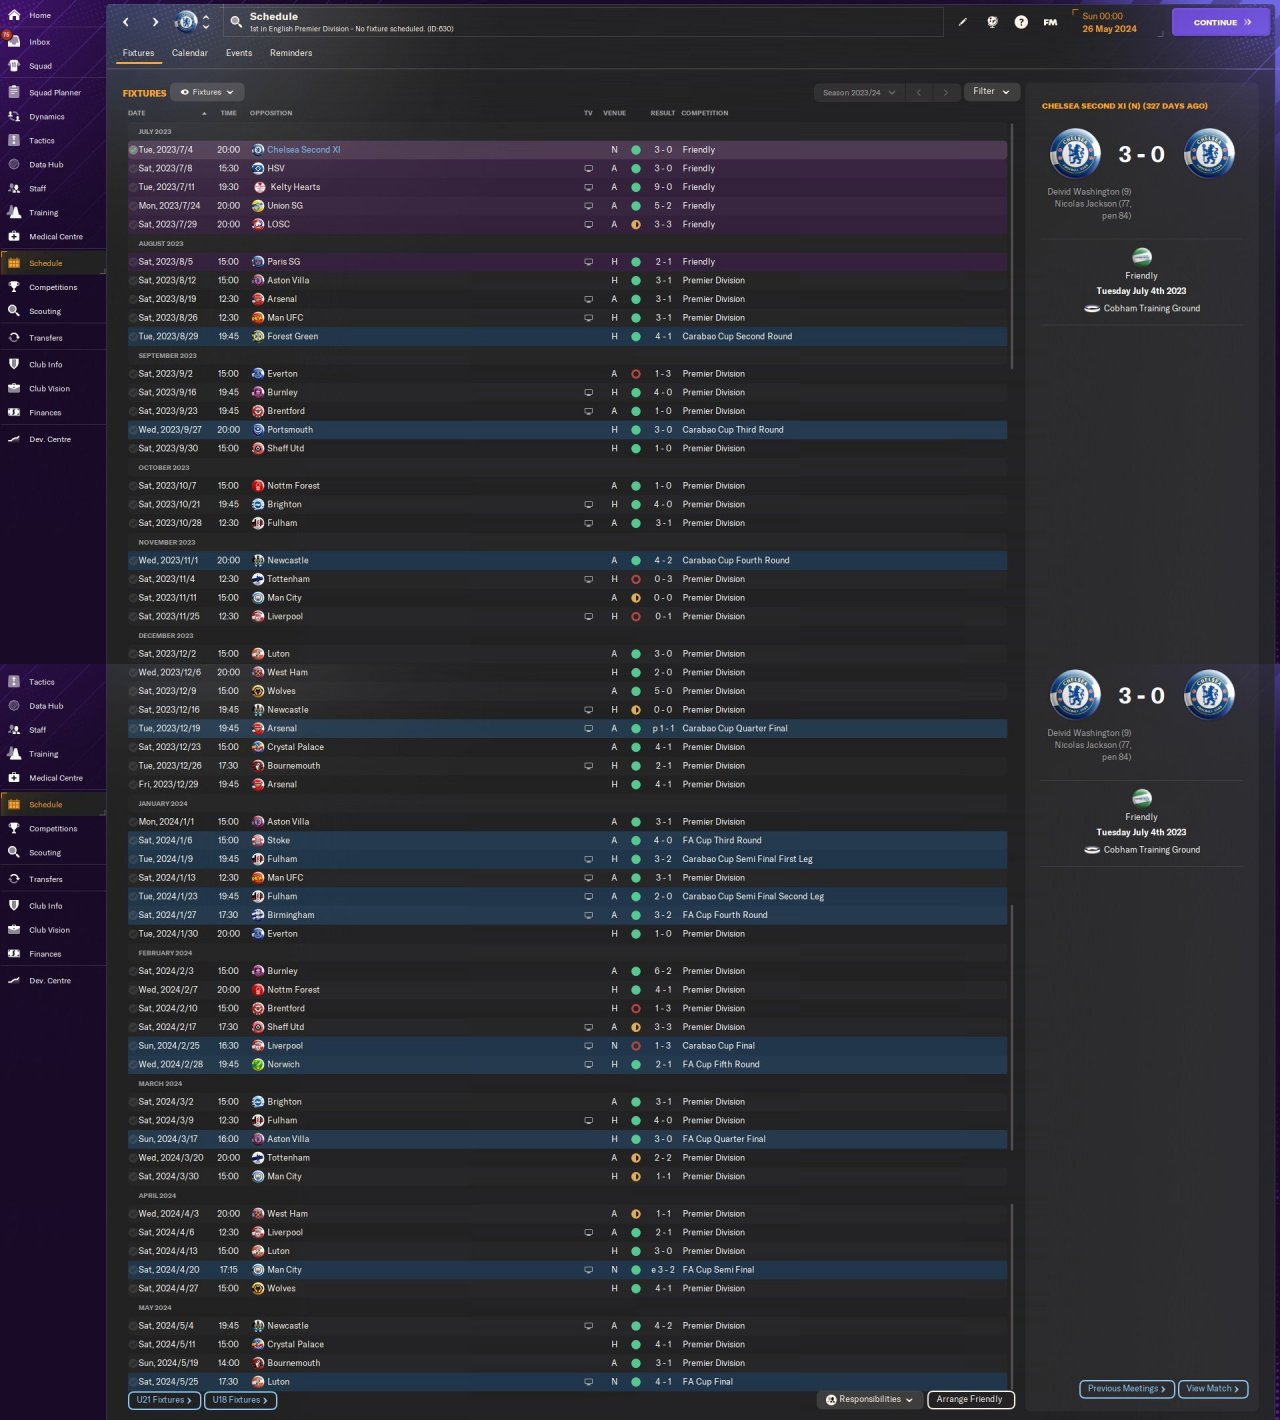Click the TV icon in the Kelty Hearts row
The image size is (1280, 1420).
pyautogui.click(x=588, y=187)
